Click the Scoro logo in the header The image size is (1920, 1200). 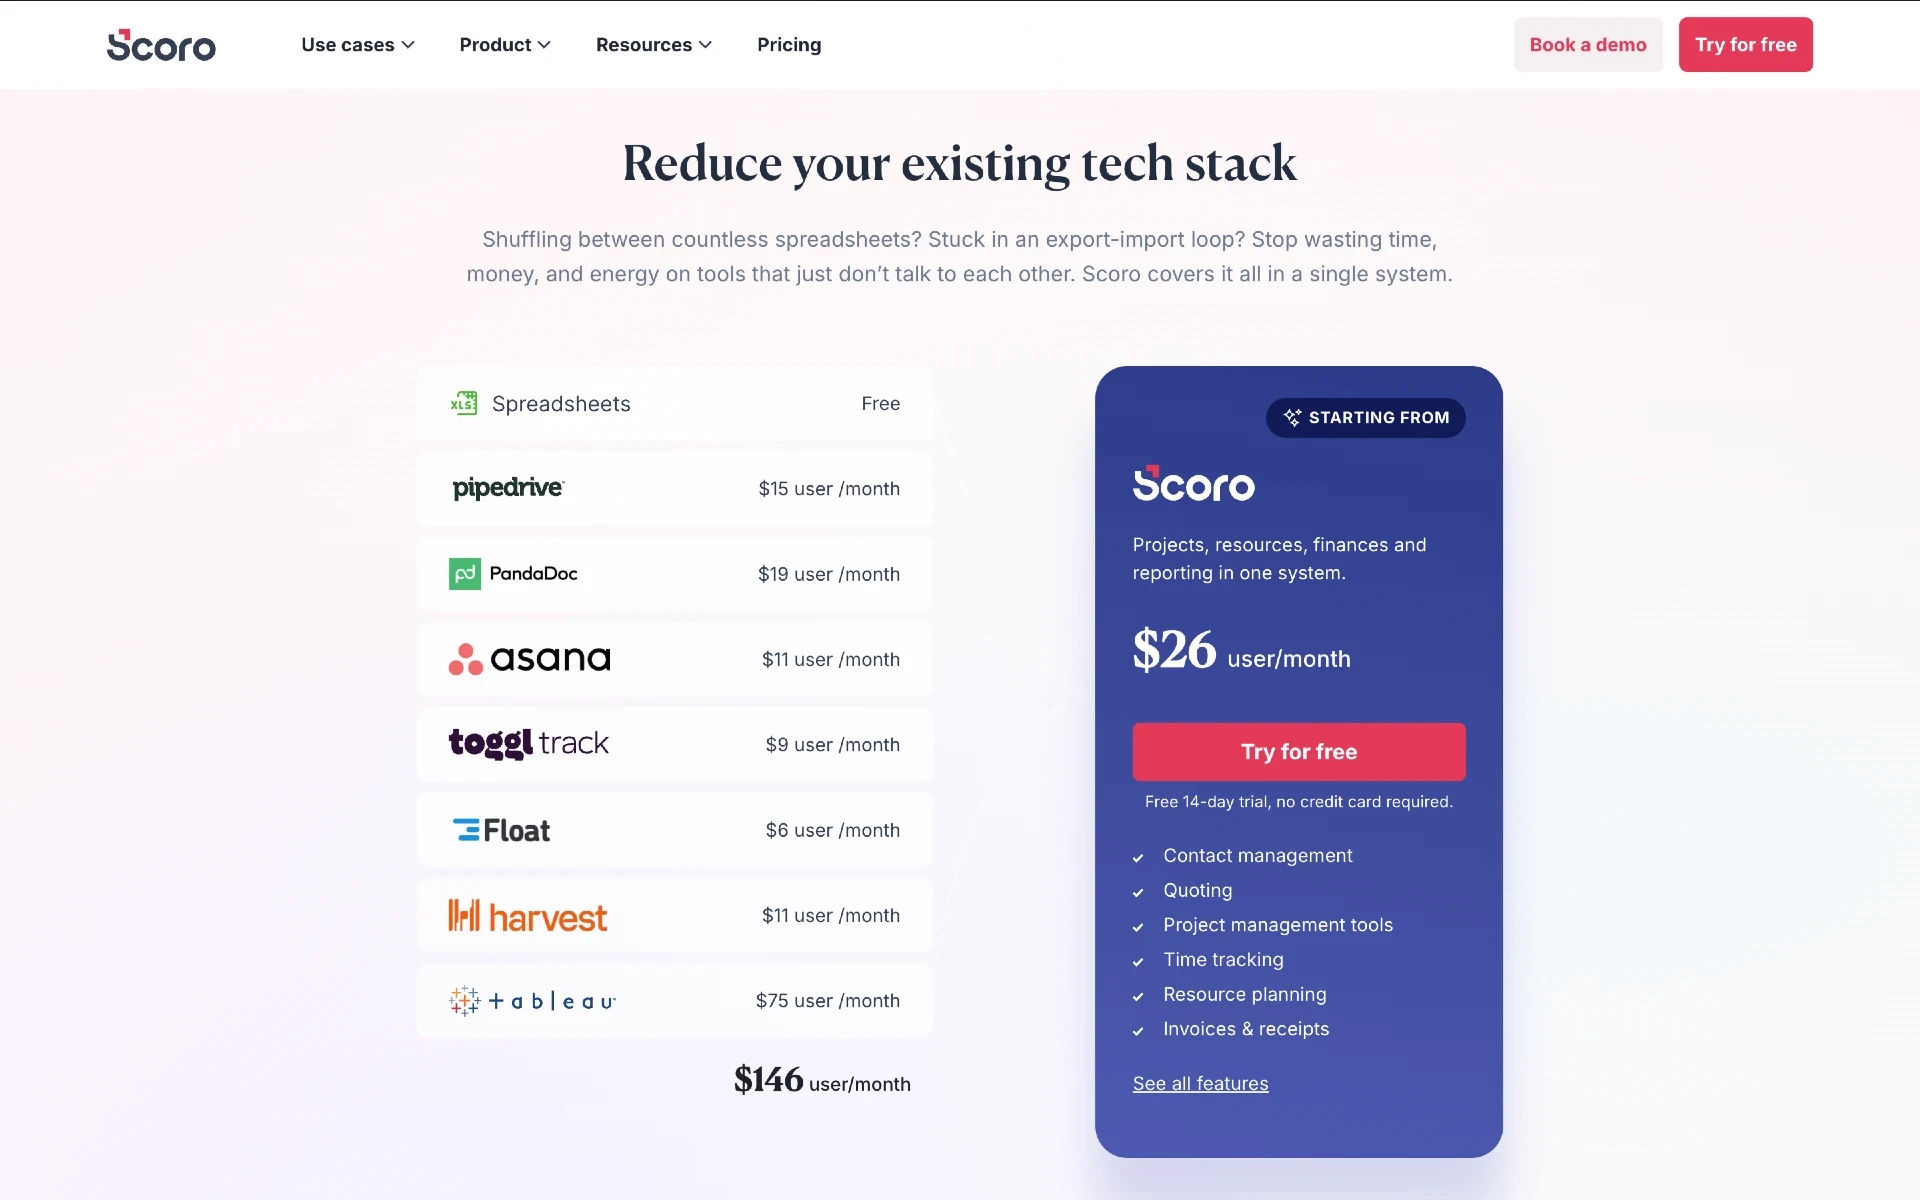click(x=160, y=43)
